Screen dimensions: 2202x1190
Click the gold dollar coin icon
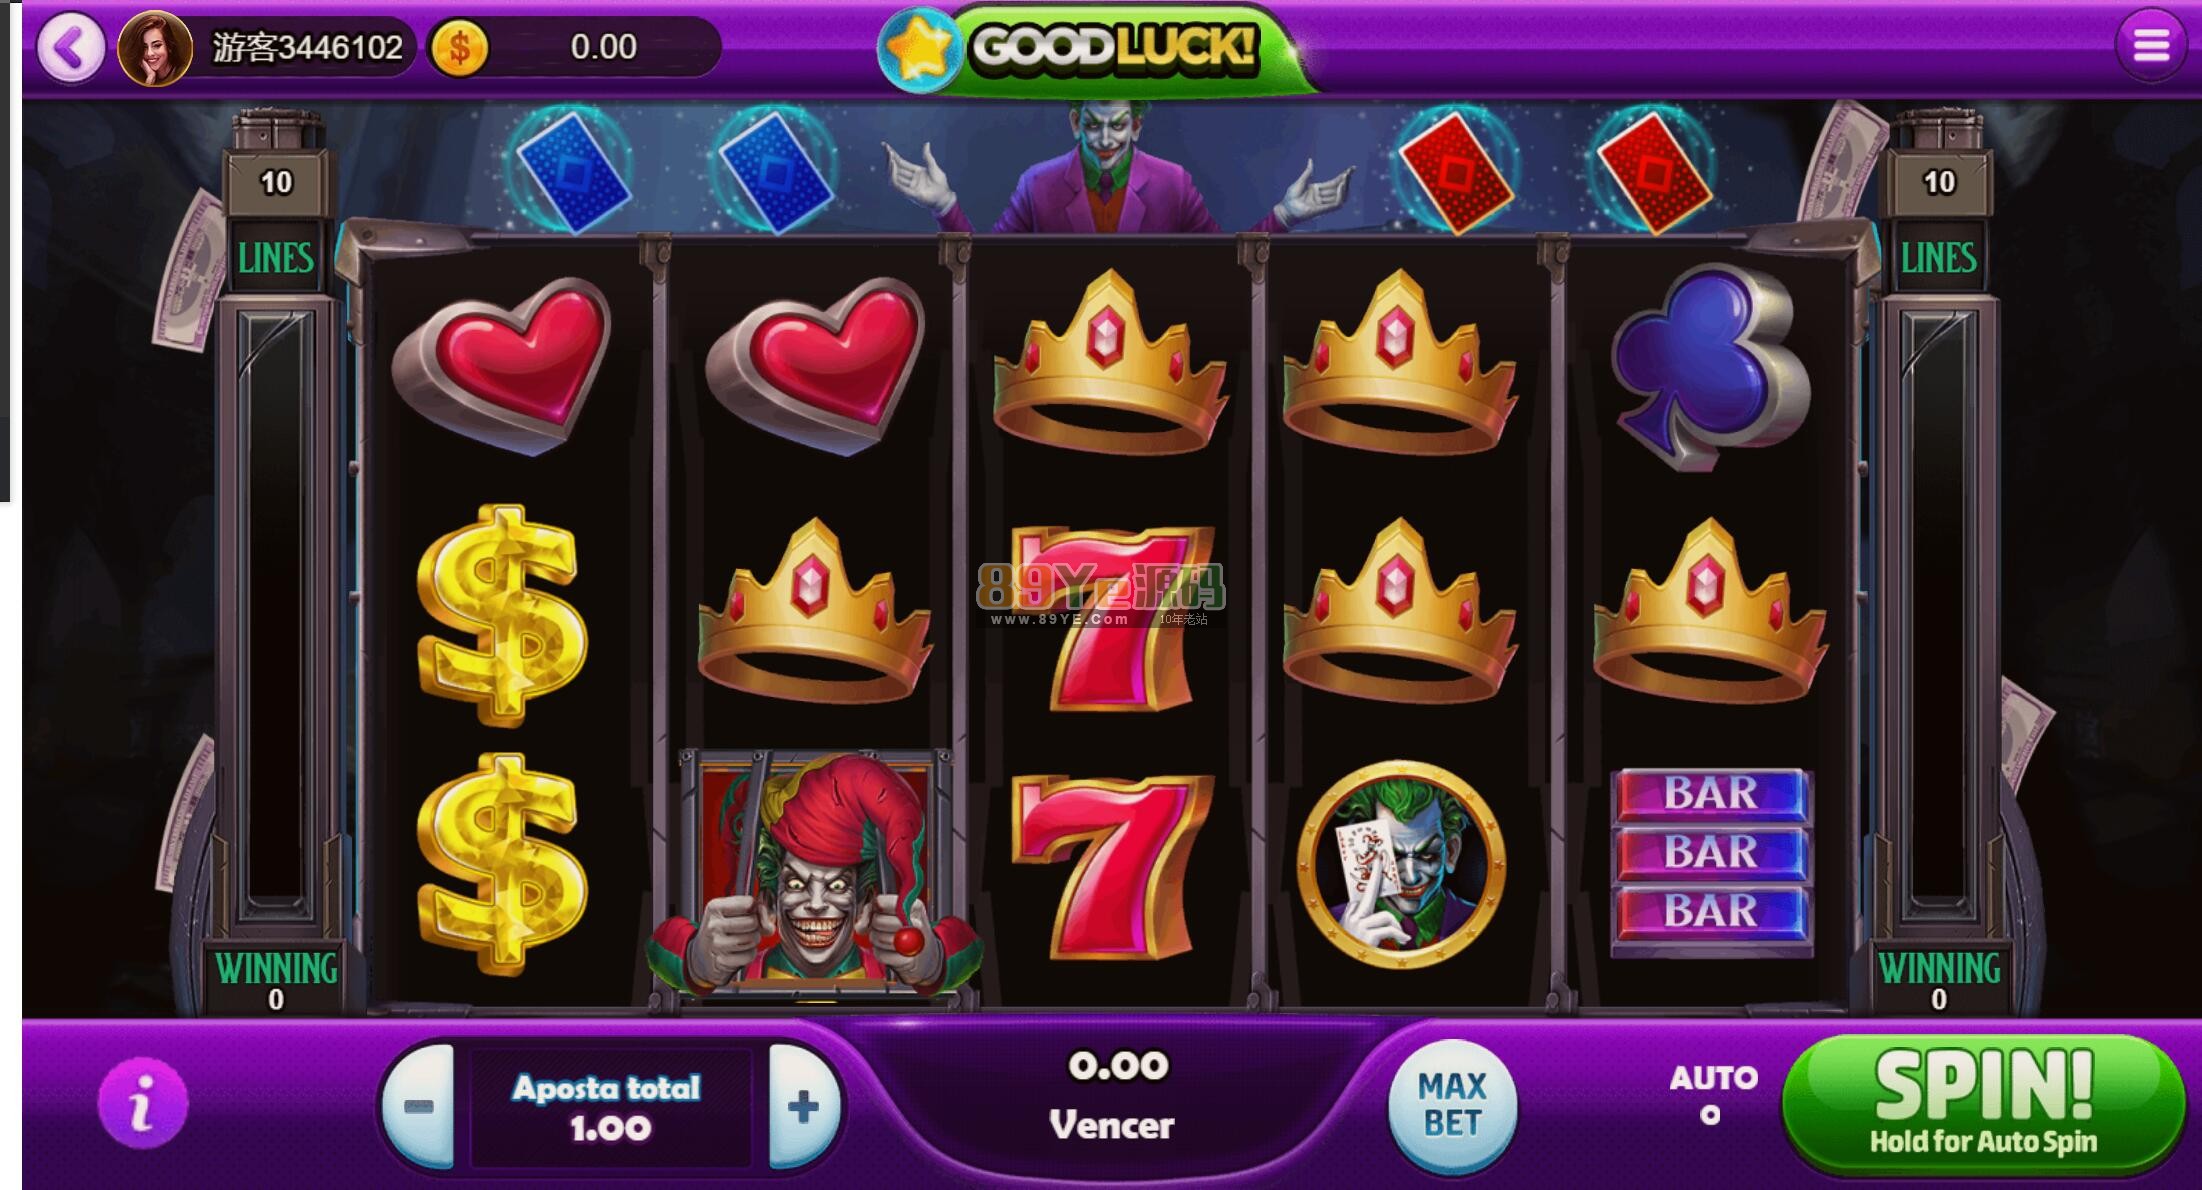(x=459, y=47)
